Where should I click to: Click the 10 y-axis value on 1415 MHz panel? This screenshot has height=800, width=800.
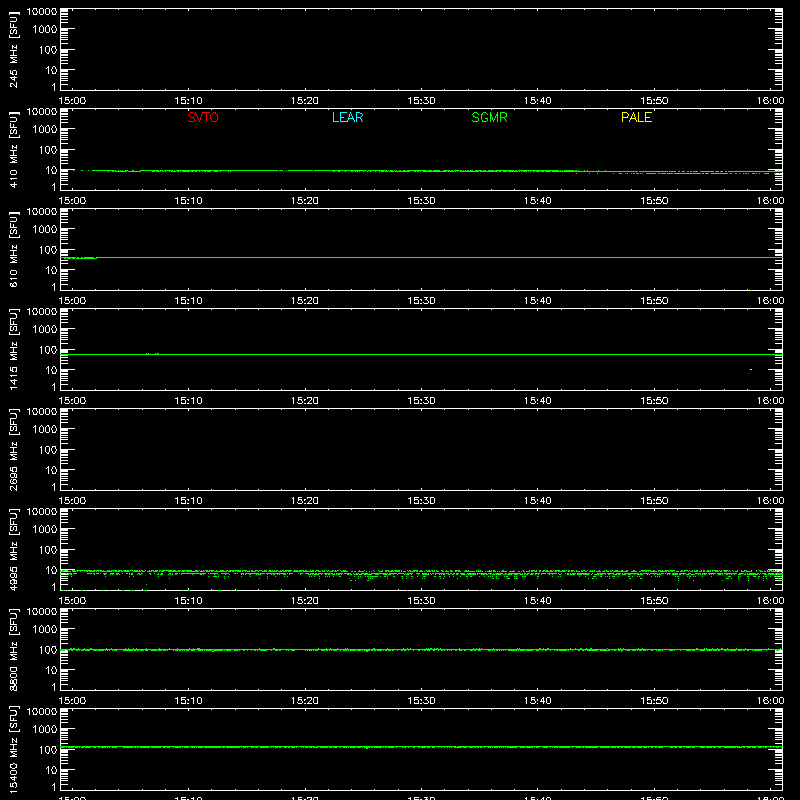pos(51,370)
